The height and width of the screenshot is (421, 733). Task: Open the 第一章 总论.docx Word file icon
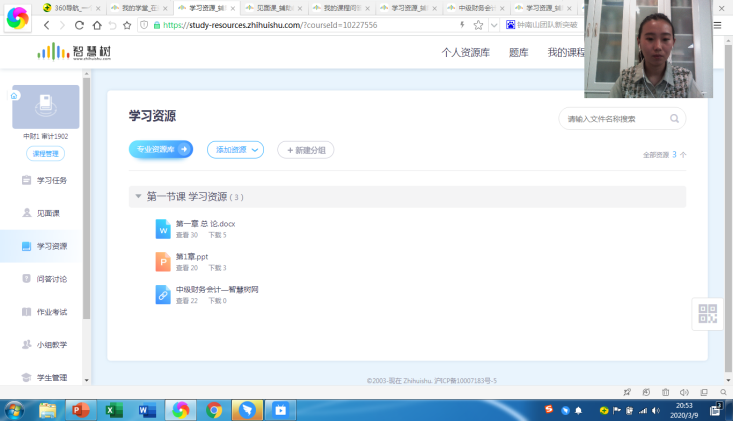tap(162, 229)
